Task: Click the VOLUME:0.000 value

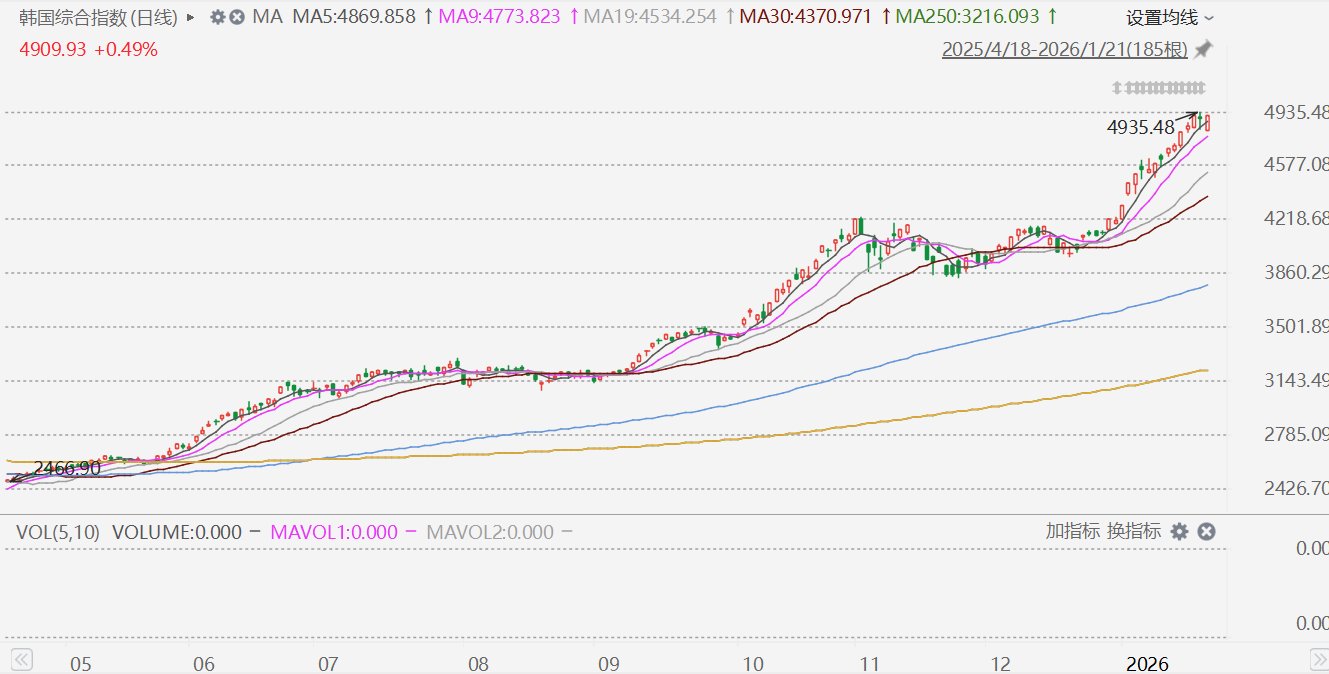Action: pos(177,532)
